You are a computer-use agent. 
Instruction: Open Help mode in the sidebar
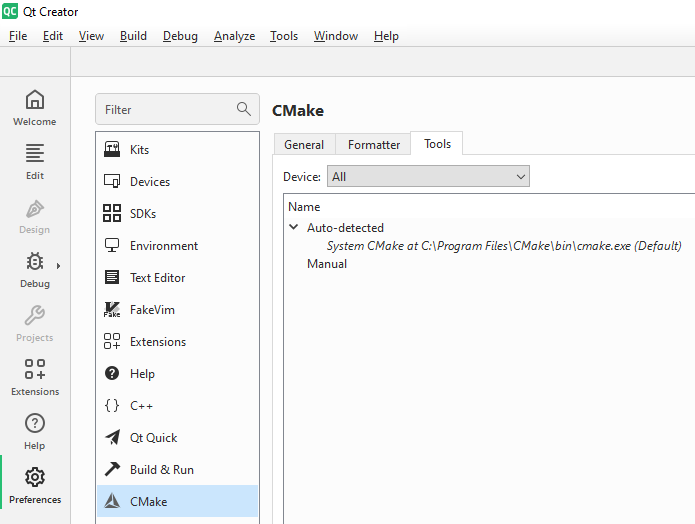[35, 432]
